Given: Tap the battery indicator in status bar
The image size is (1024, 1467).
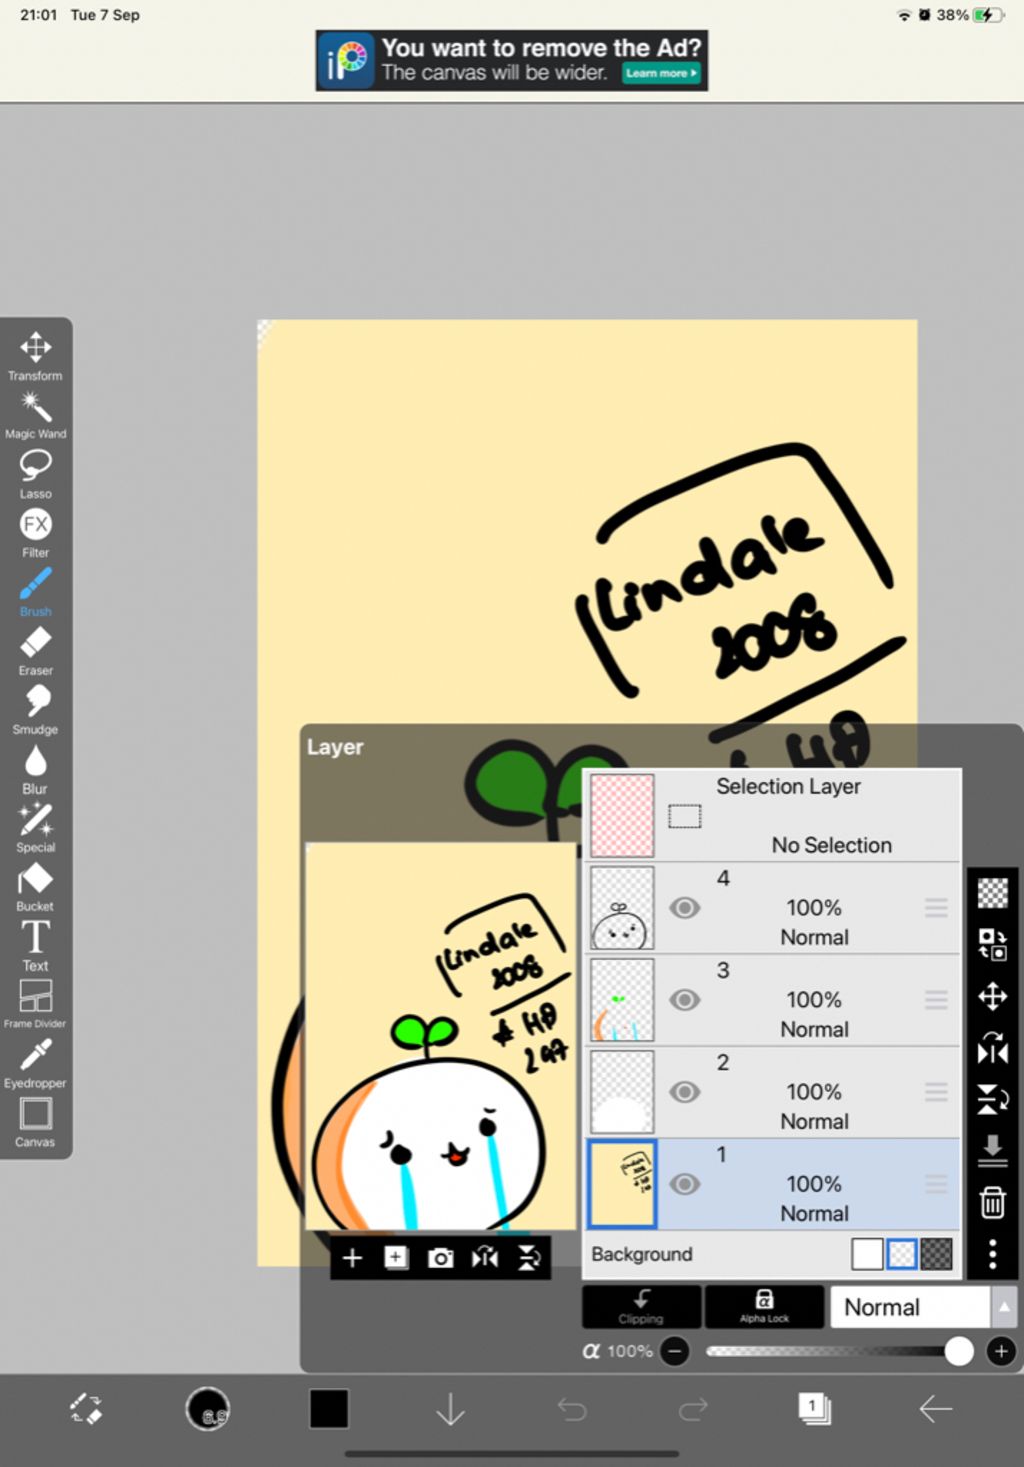Looking at the screenshot, I should [x=987, y=15].
